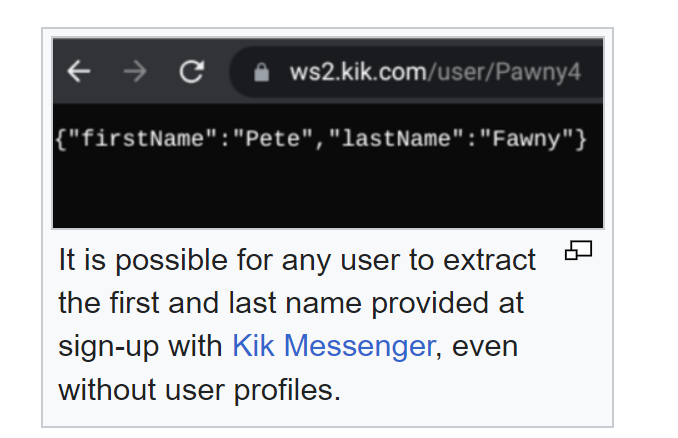Open the enlarge icon beside the caption
This screenshot has width=678, height=438.
coord(578,250)
